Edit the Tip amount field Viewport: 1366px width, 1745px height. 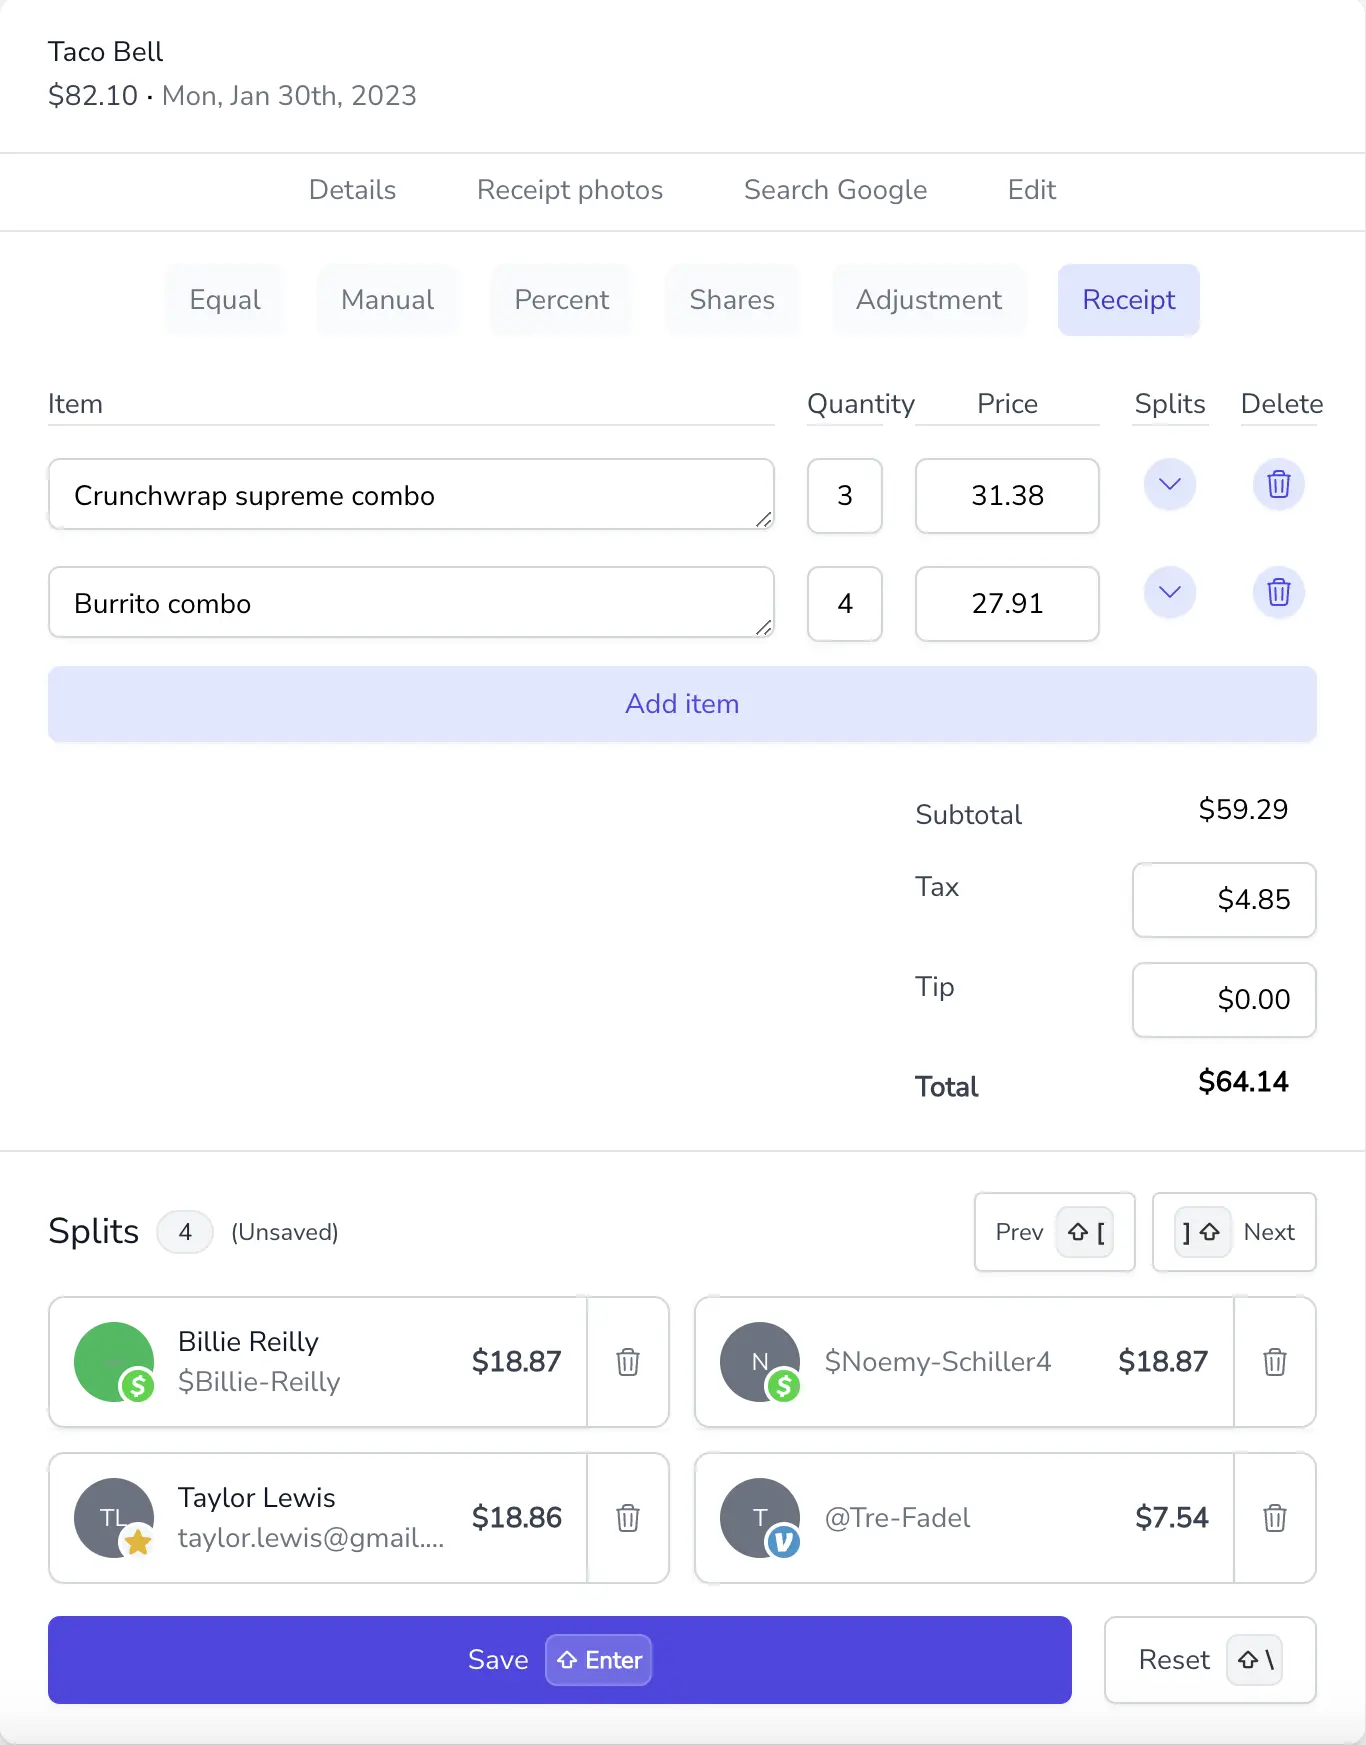[x=1224, y=1000]
